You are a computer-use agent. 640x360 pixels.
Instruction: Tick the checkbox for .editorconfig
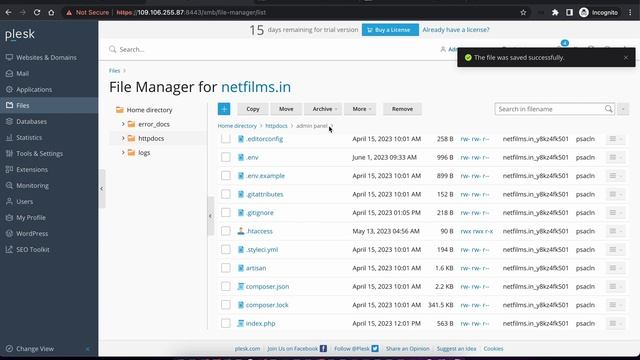click(226, 139)
